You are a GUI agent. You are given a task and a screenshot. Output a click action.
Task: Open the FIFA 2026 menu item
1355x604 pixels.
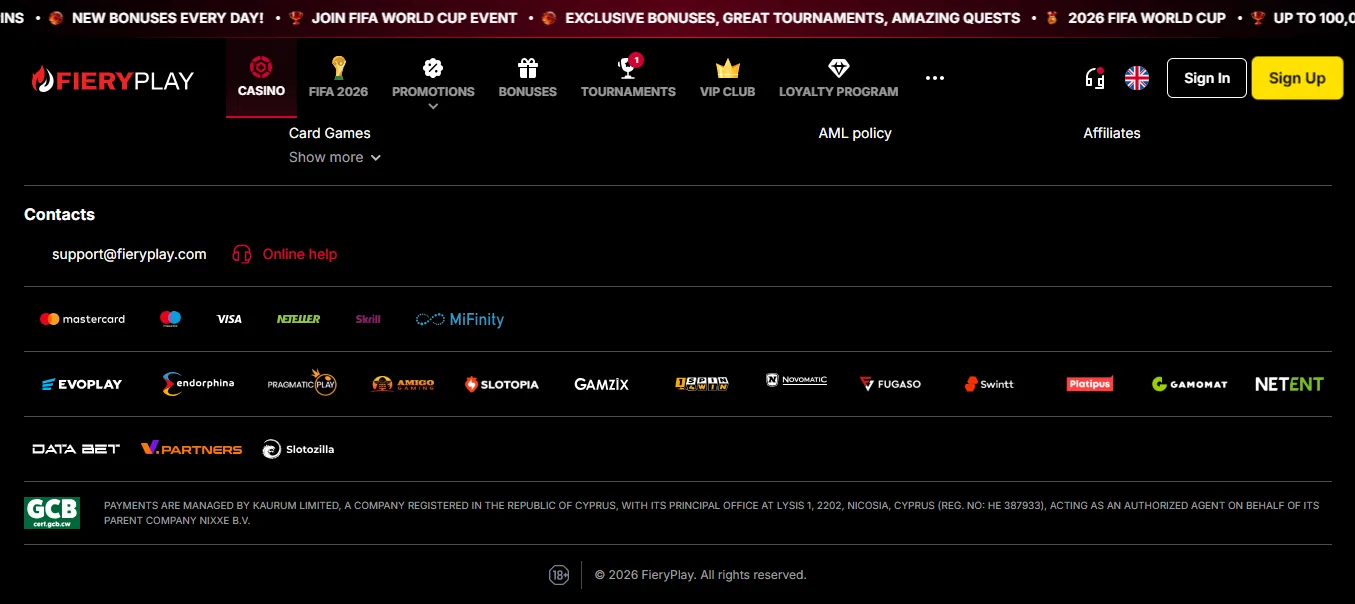click(x=338, y=78)
